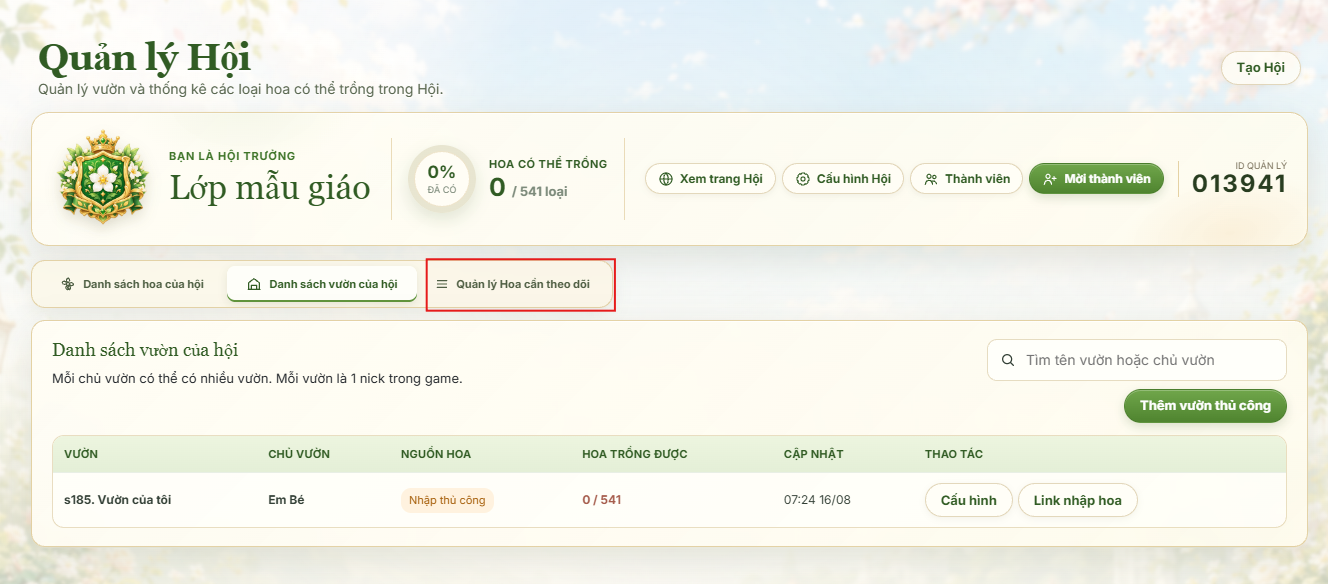Image resolution: width=1328 pixels, height=584 pixels.
Task: Click the Link nhập hoa button
Action: [1077, 500]
